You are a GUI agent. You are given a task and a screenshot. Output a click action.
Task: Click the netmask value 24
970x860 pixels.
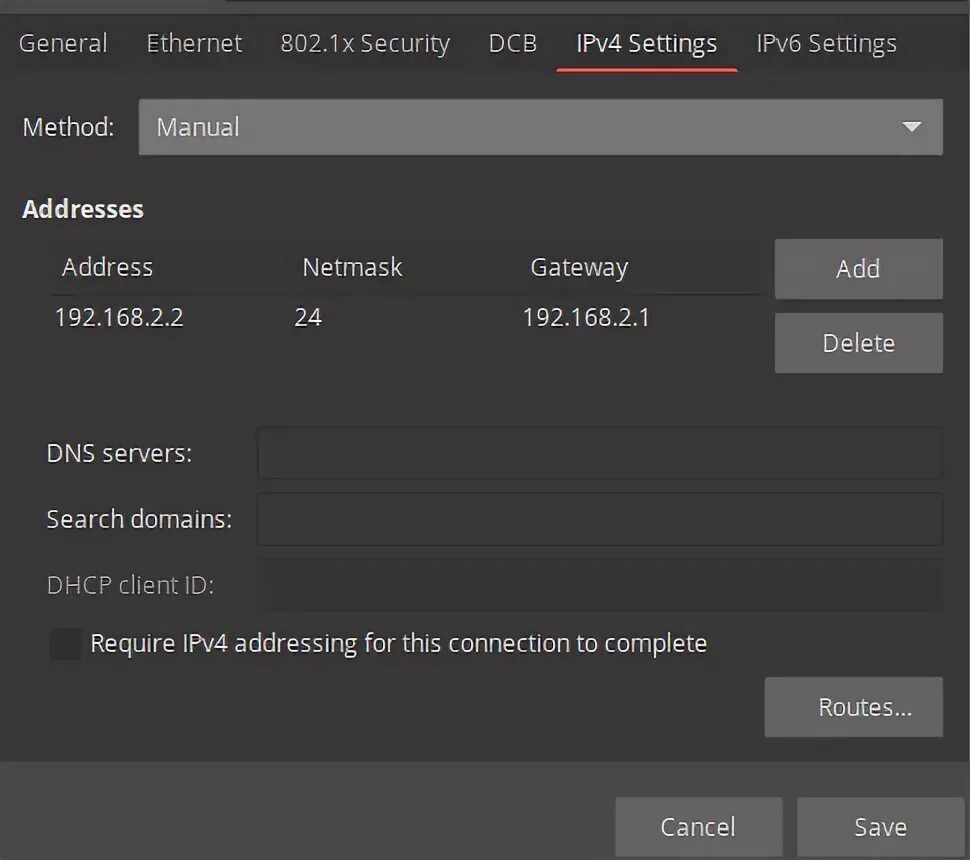(x=308, y=317)
